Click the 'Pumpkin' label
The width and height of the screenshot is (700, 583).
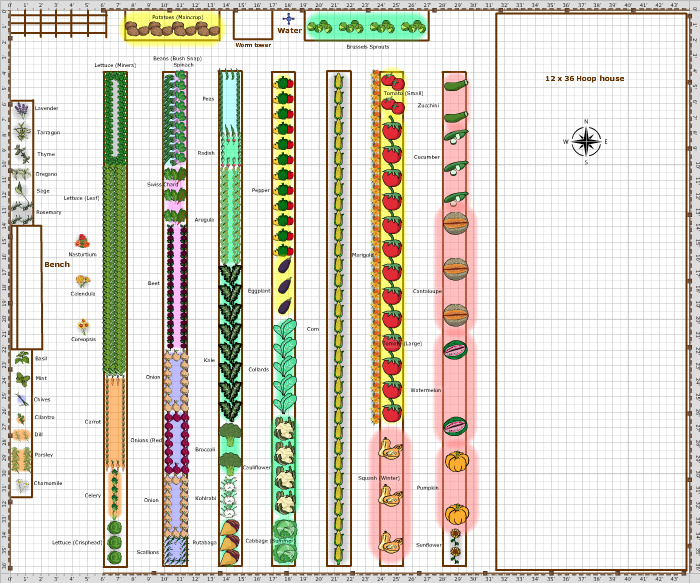coord(428,488)
